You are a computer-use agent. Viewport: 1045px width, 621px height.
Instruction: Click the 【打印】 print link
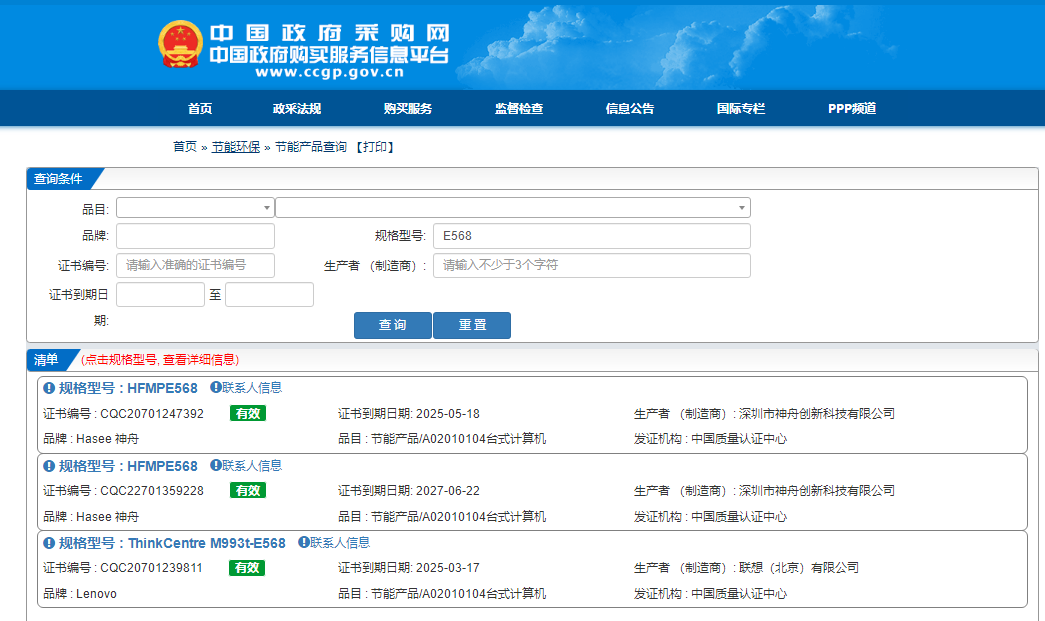tap(375, 147)
